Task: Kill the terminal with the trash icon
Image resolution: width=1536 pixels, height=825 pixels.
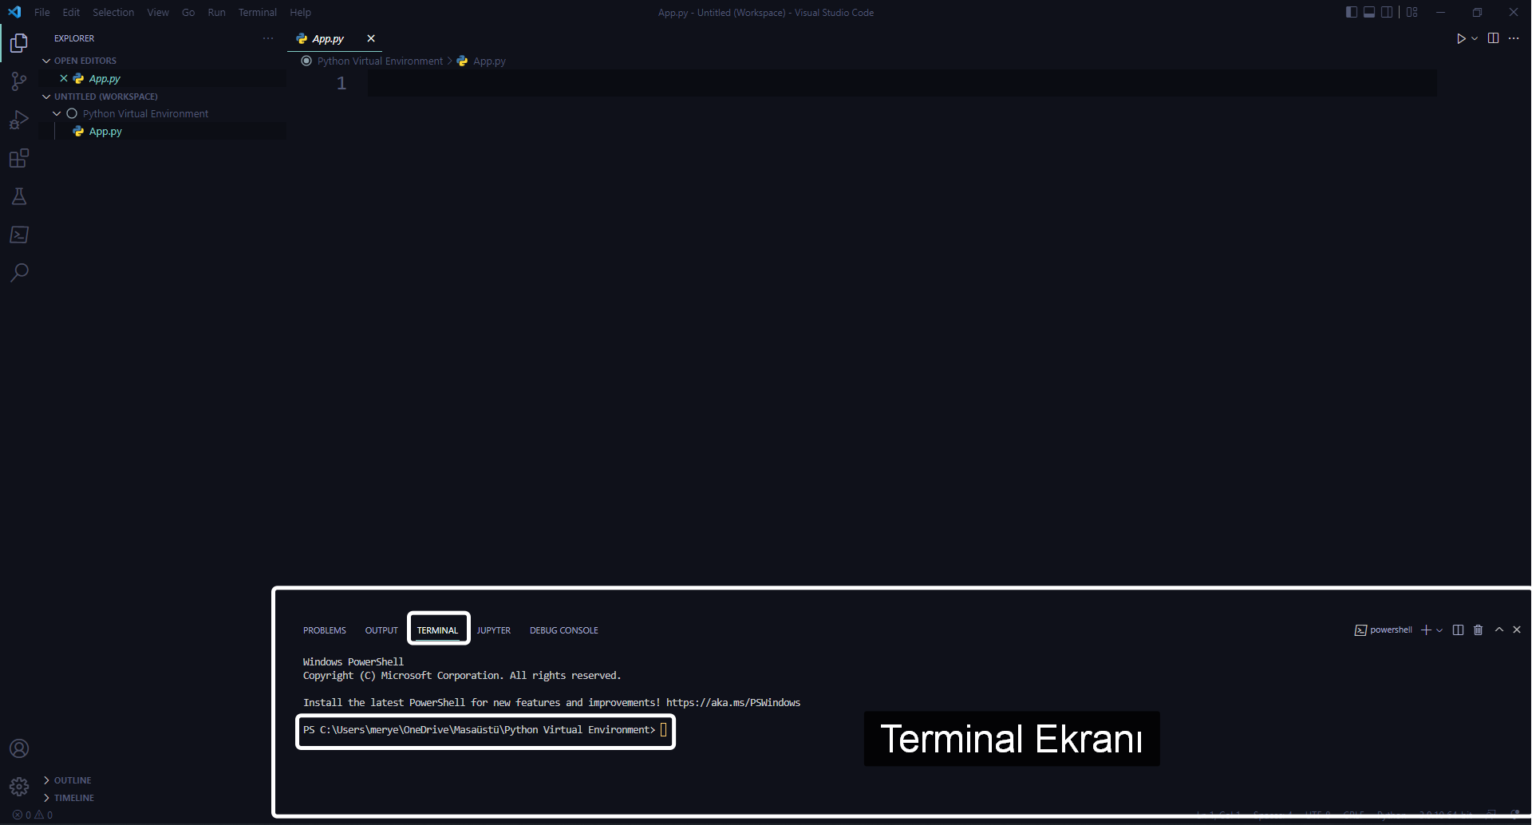Action: point(1477,629)
